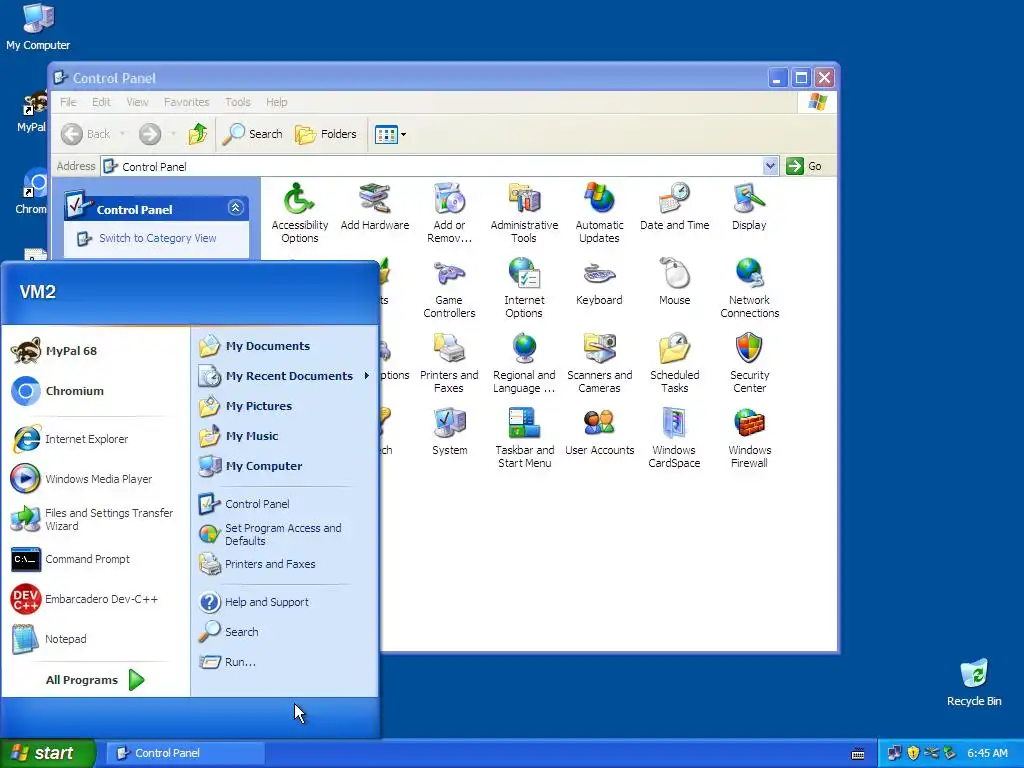Open the Add Hardware applet

[x=375, y=206]
